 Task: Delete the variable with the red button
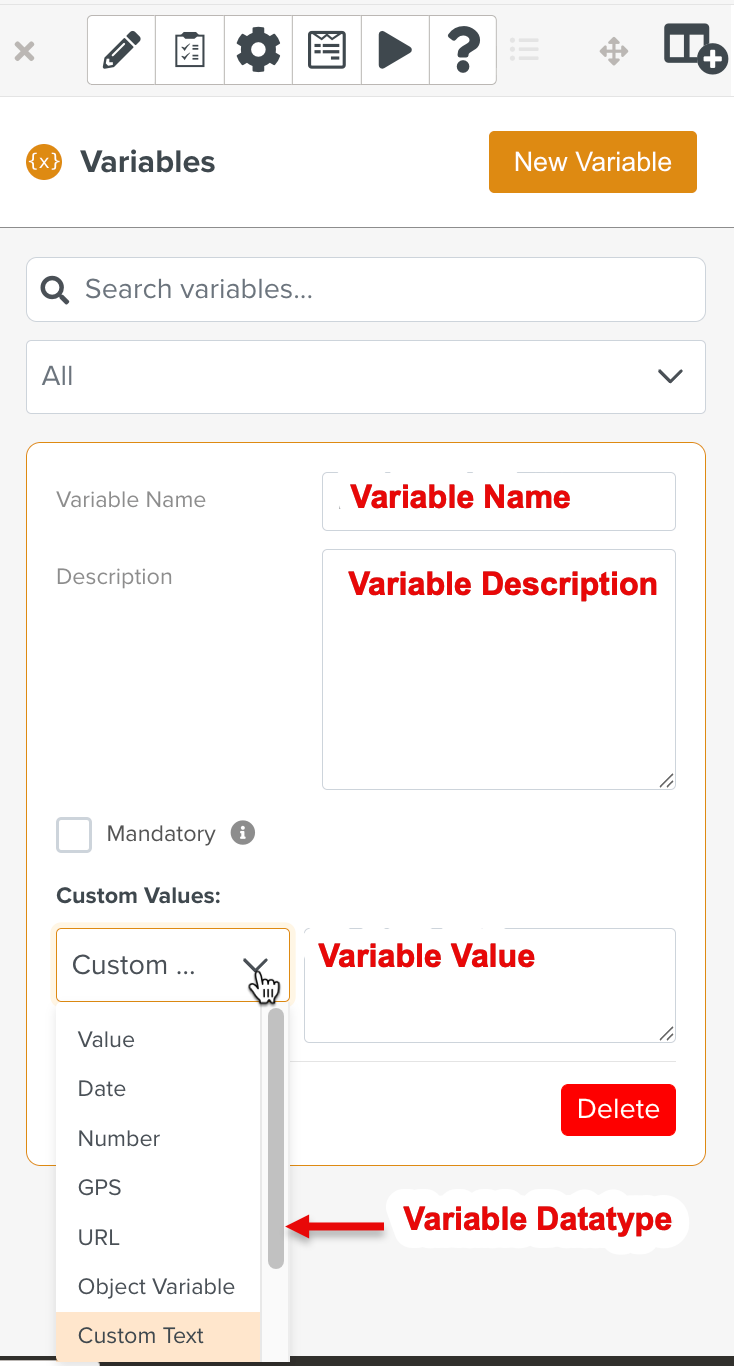tap(618, 1110)
